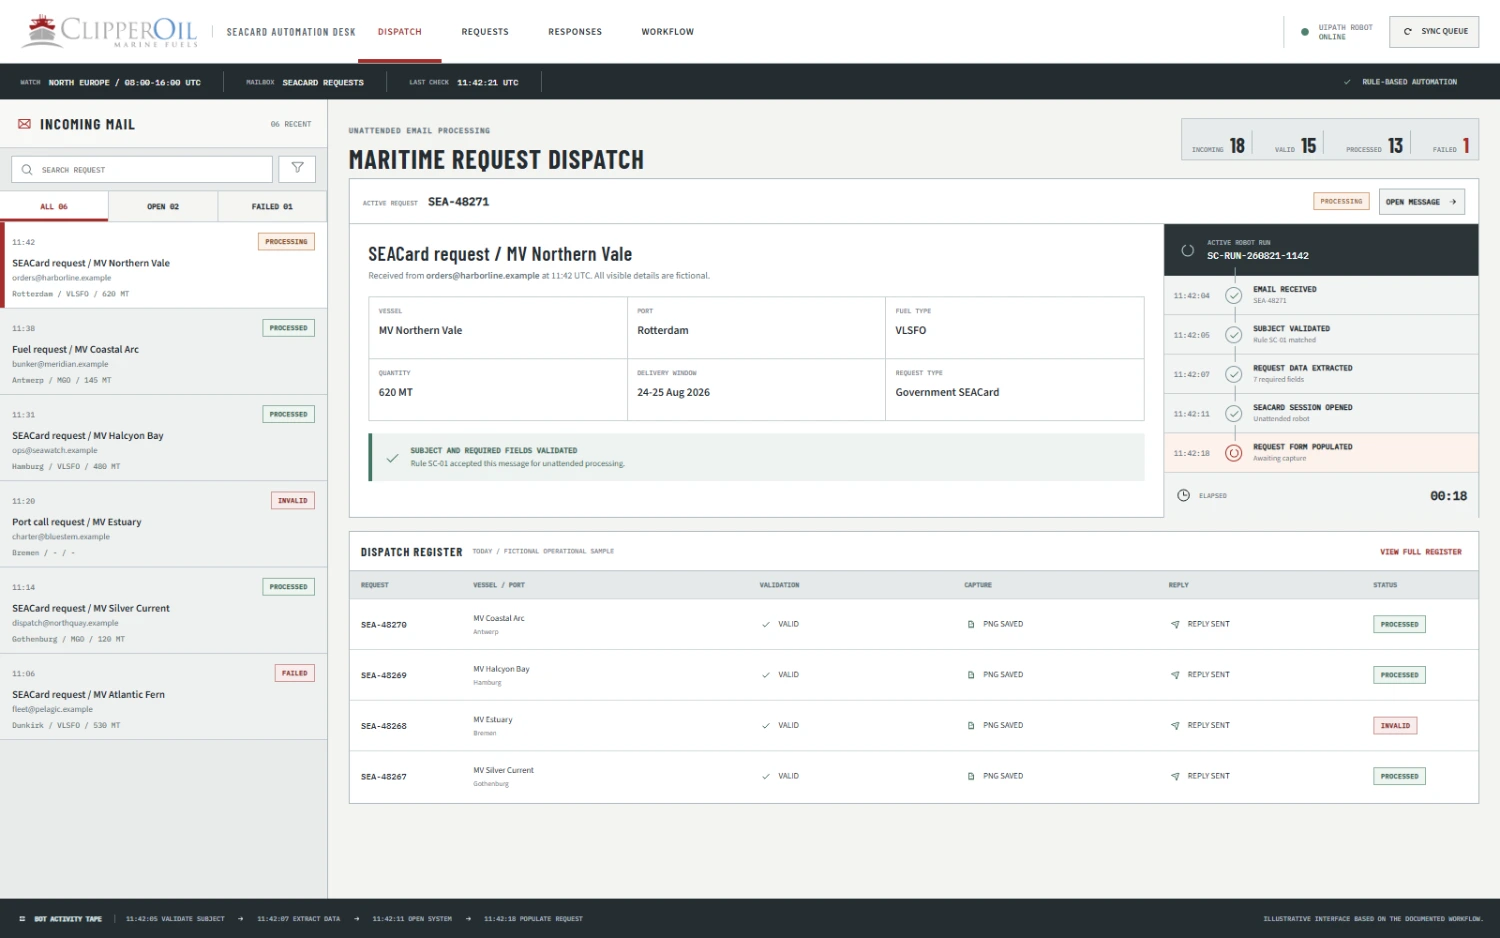Open the Port call request MV Estuary mail
The height and width of the screenshot is (938, 1500).
[164, 524]
